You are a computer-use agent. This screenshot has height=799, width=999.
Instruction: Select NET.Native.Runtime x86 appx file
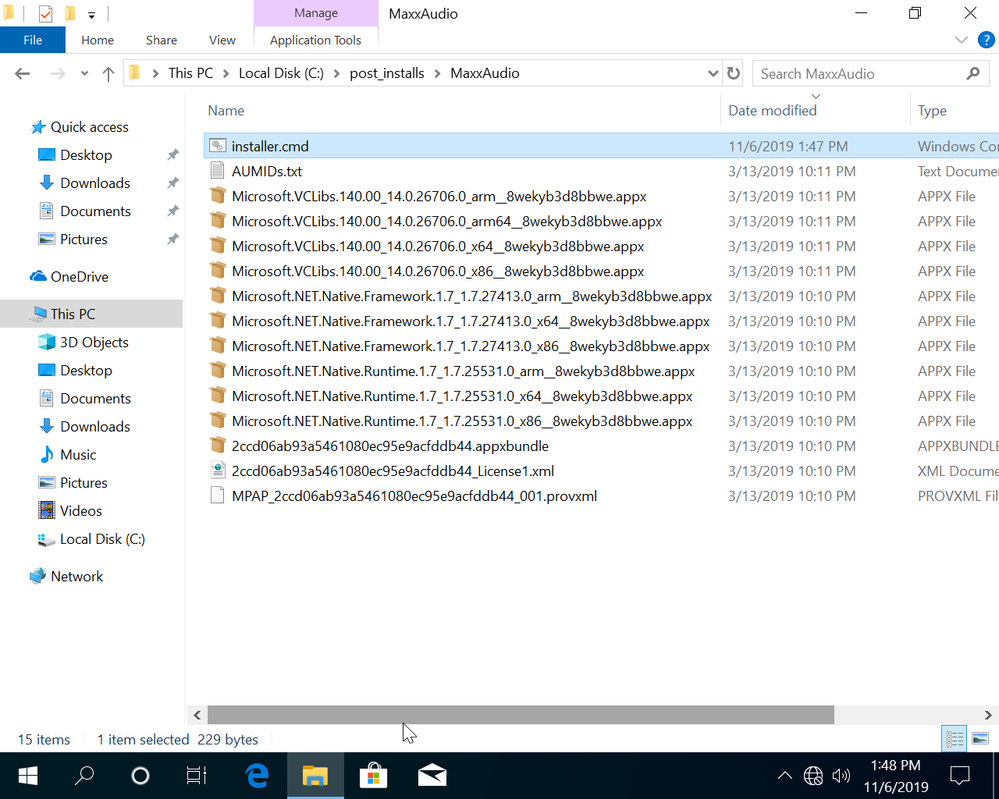(x=462, y=421)
